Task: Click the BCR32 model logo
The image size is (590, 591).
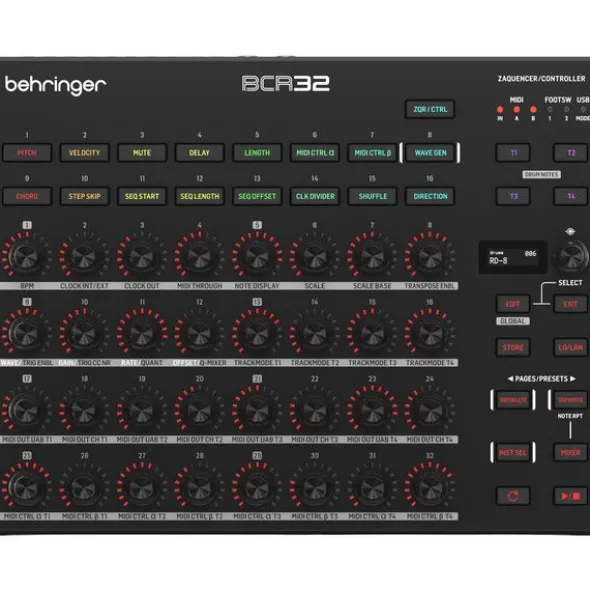Action: tap(285, 84)
